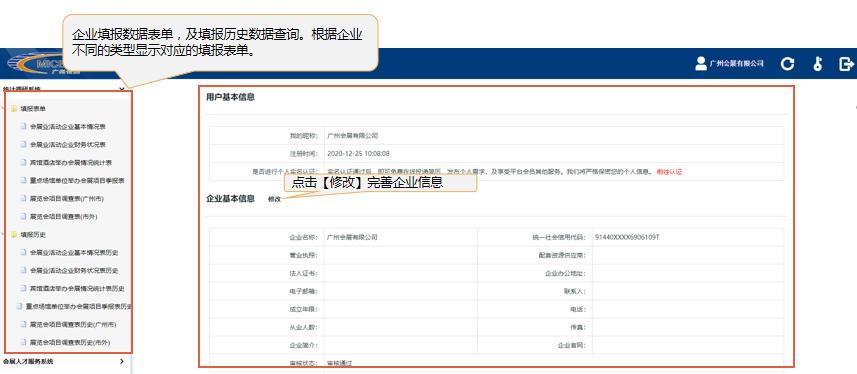Open the 会展业活动企业基本情况表 form

click(x=68, y=126)
